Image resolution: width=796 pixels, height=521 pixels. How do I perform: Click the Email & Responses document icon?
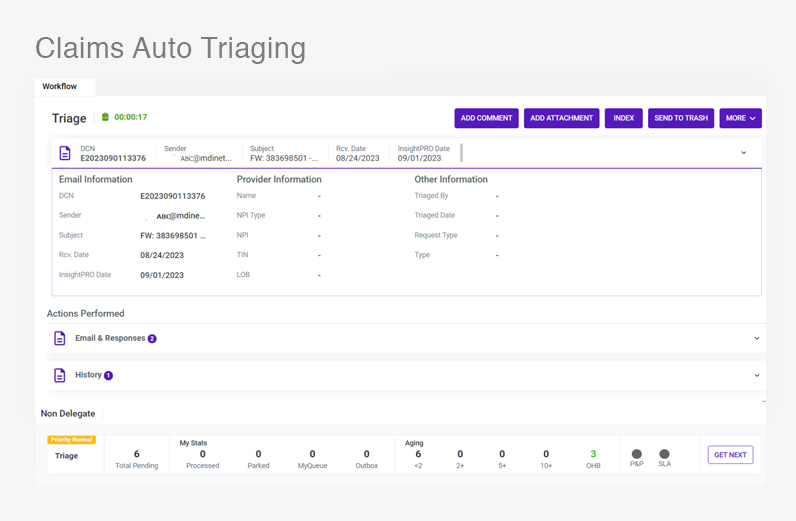59,338
